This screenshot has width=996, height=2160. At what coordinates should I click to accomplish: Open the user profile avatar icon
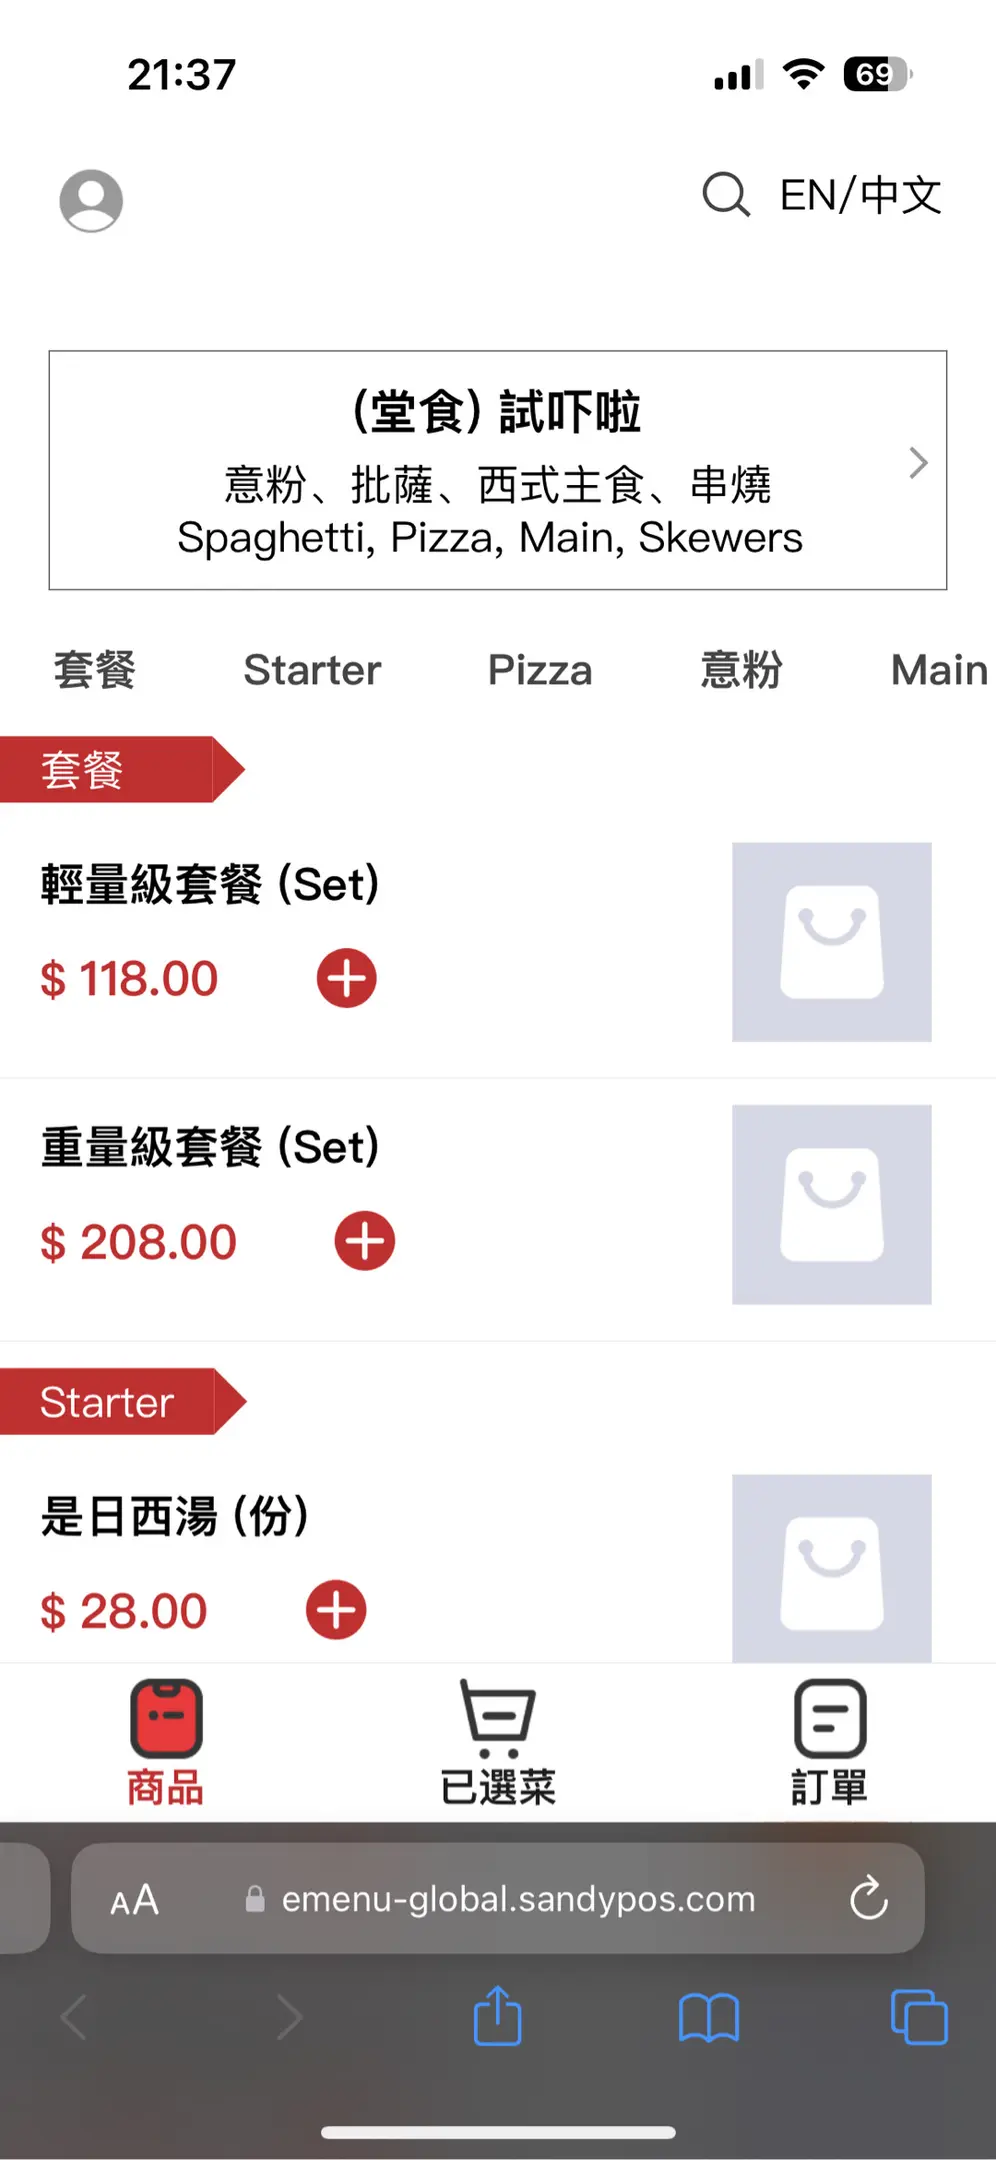pyautogui.click(x=91, y=201)
